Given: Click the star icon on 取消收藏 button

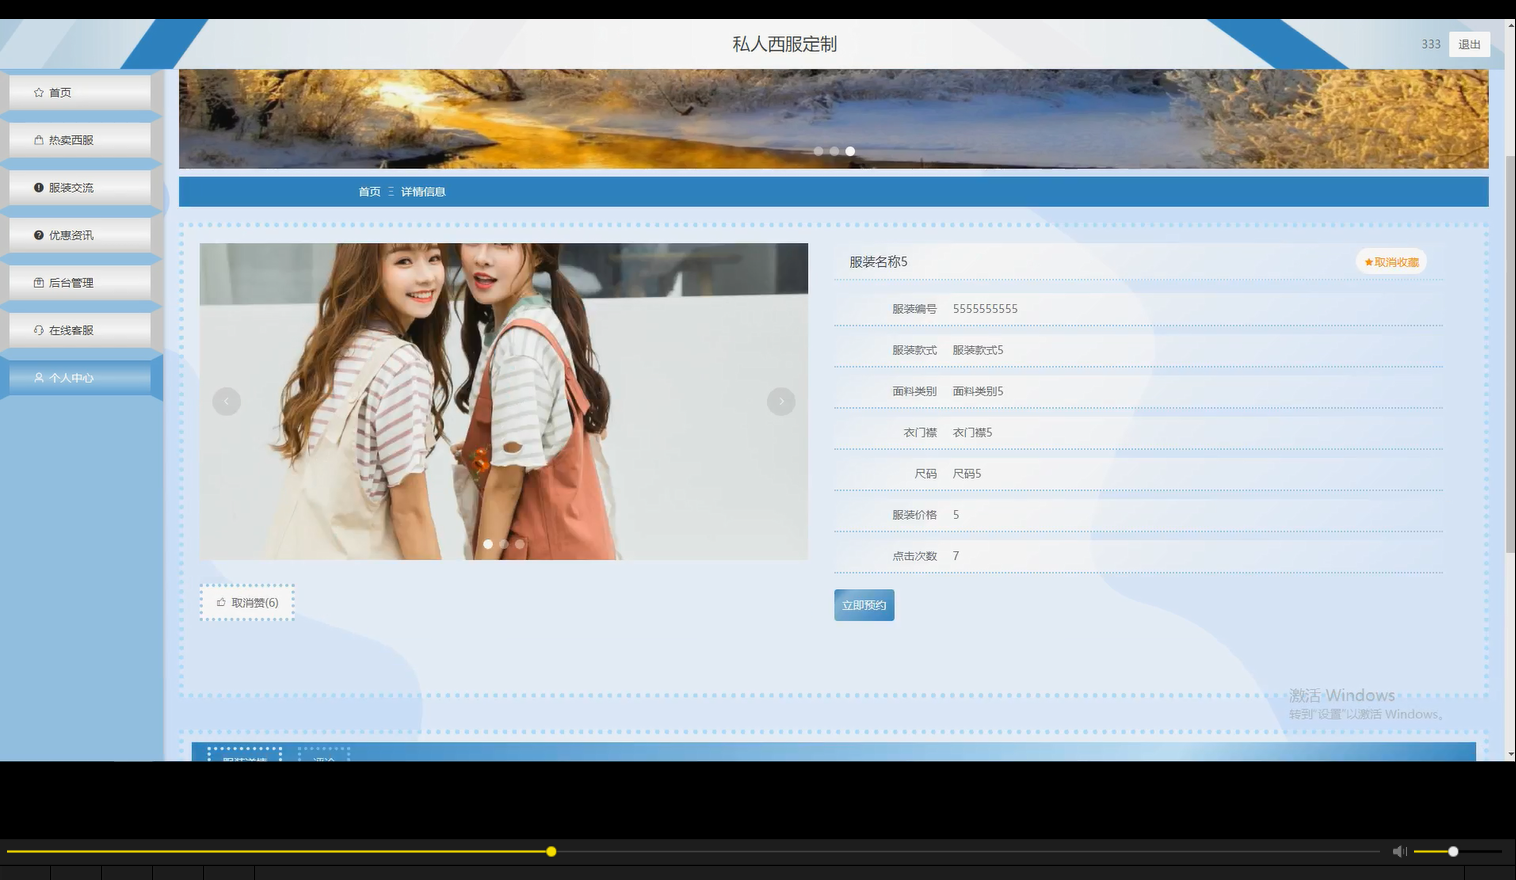Looking at the screenshot, I should [x=1368, y=261].
